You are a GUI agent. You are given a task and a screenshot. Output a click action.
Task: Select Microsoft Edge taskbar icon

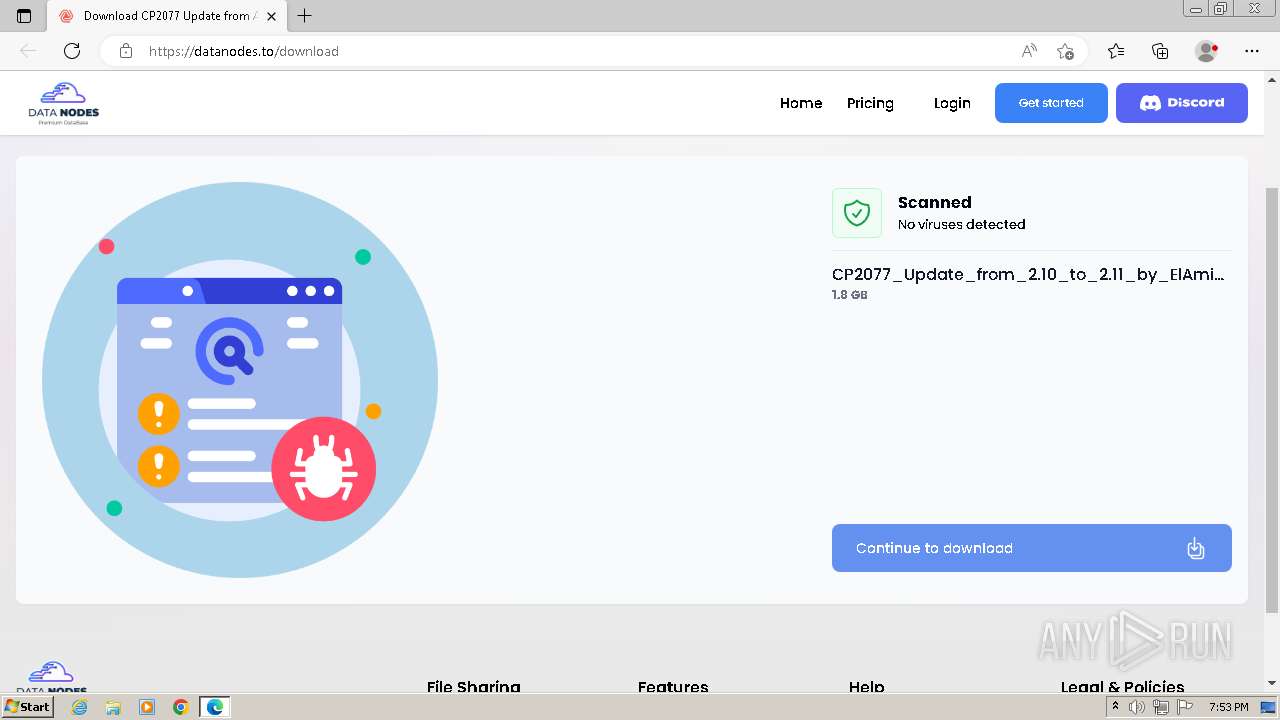(215, 707)
